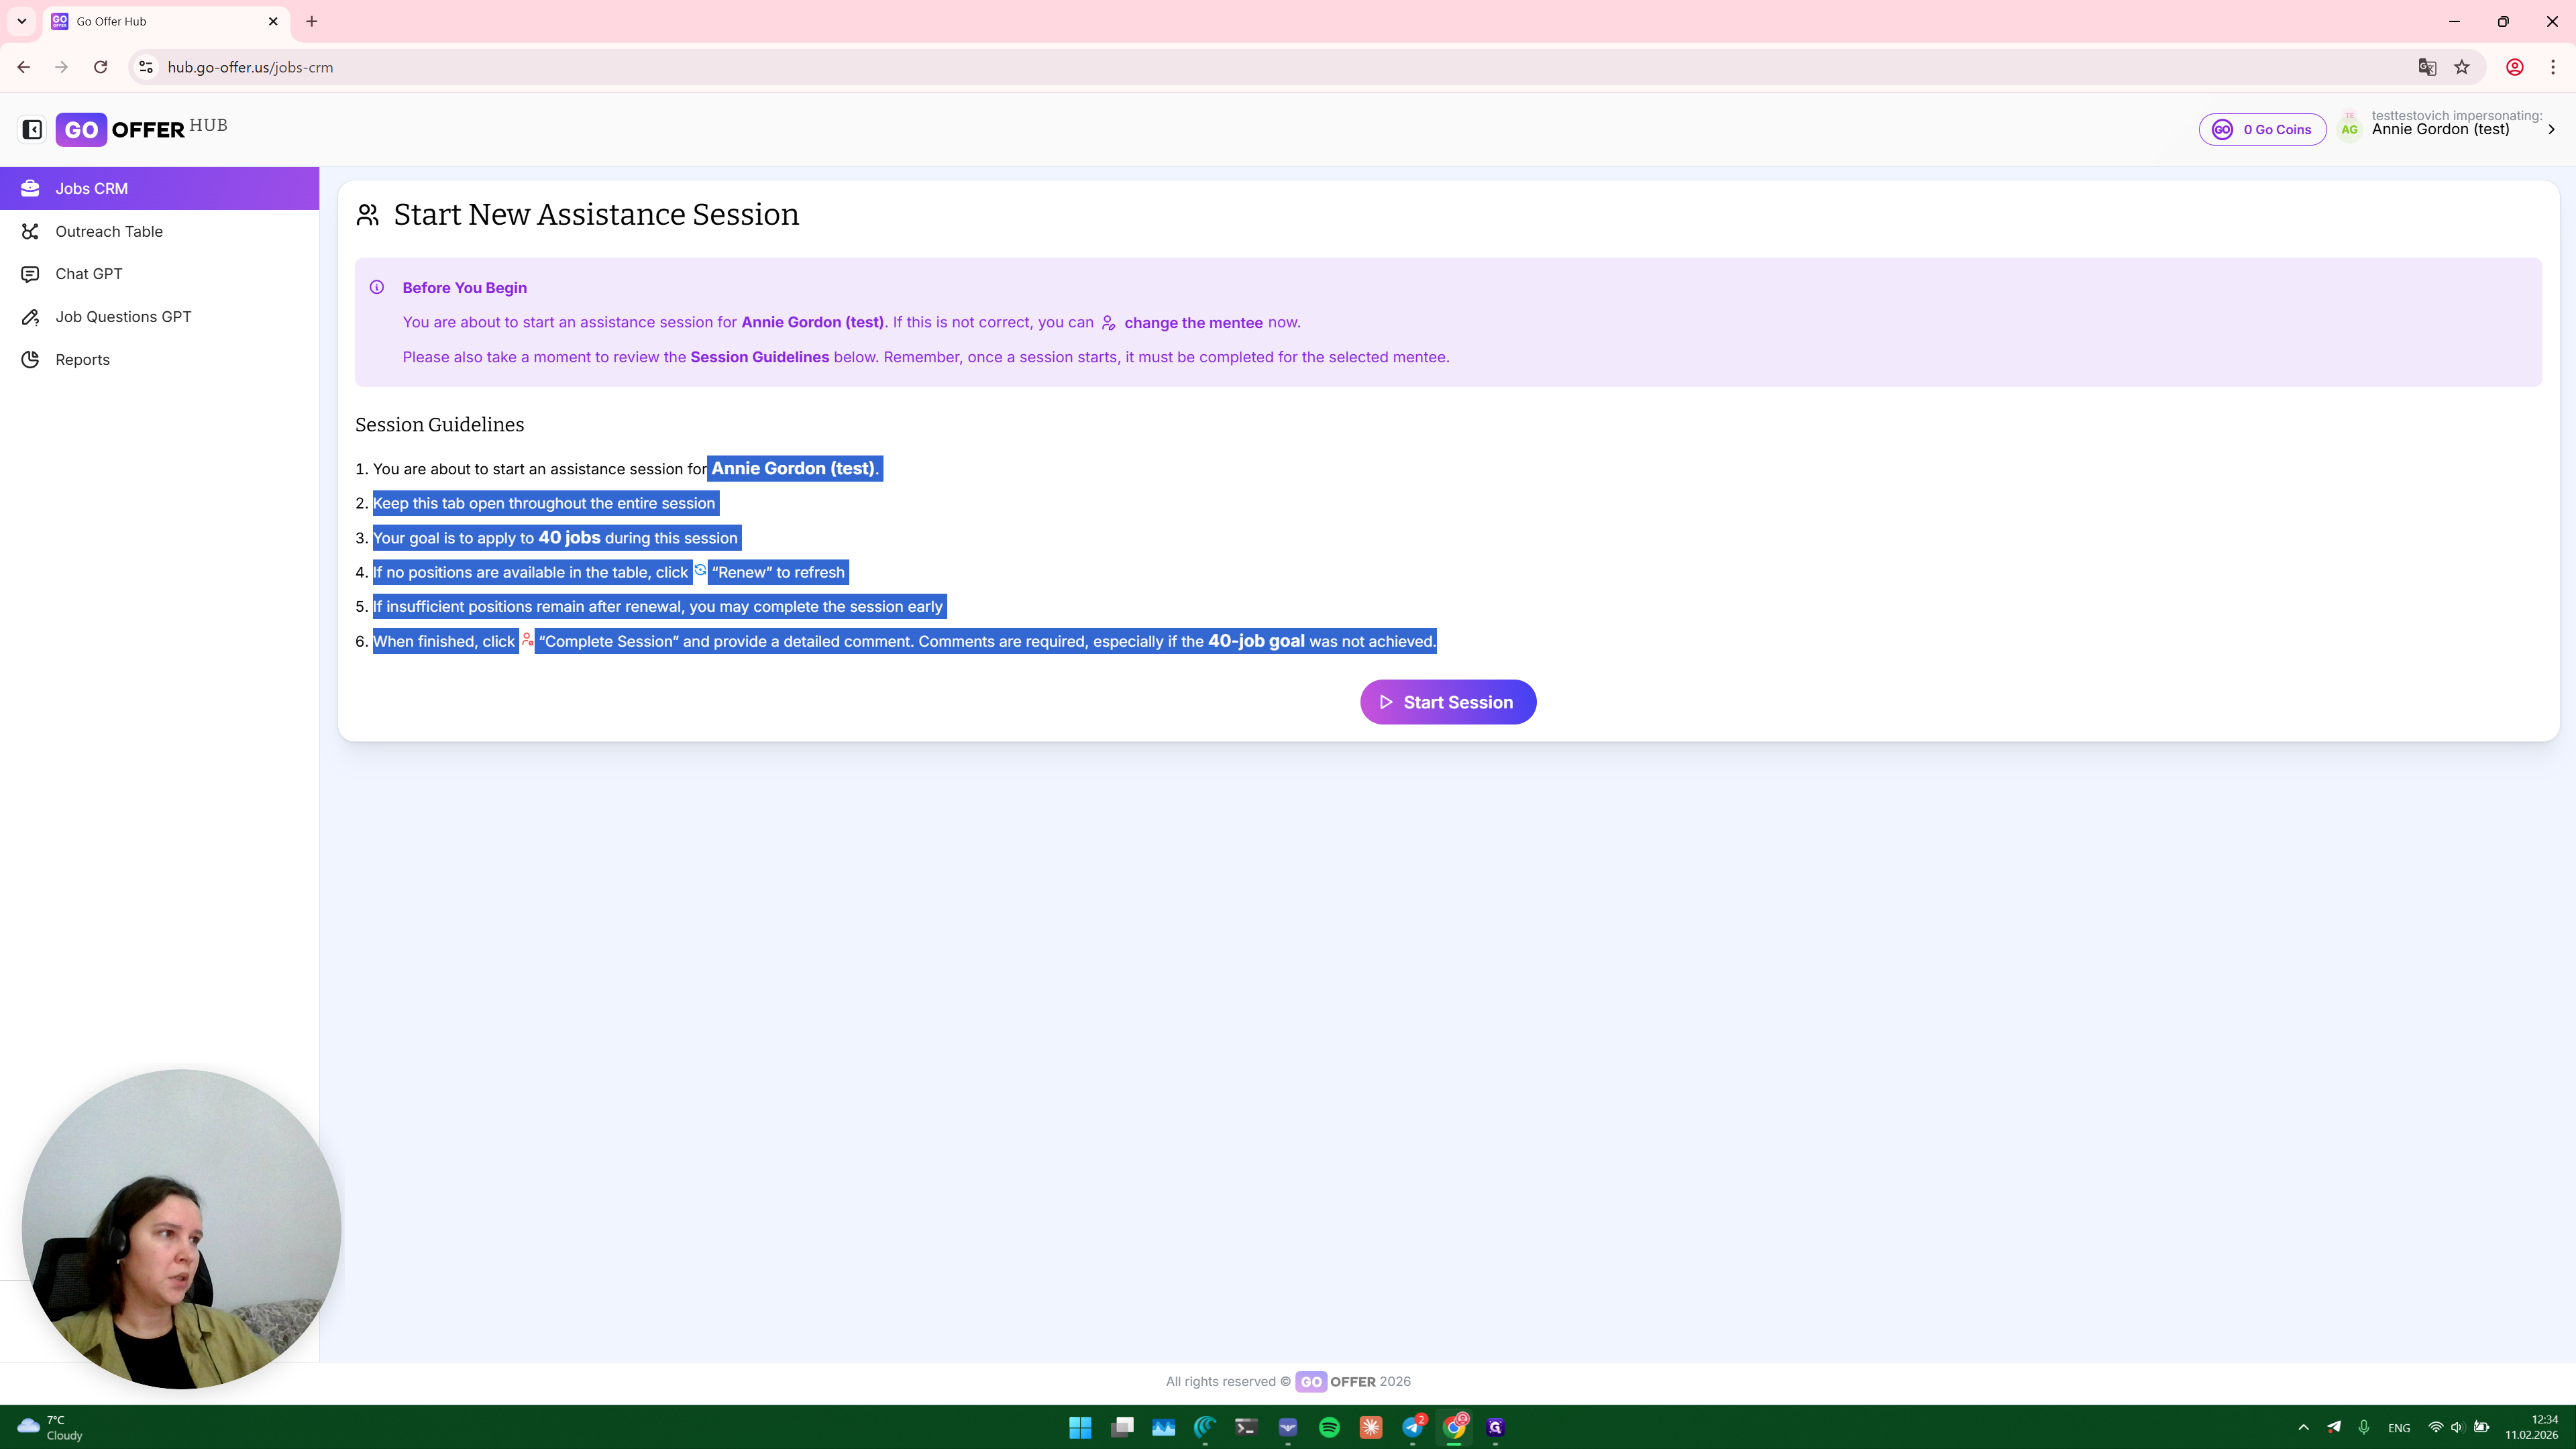Viewport: 2576px width, 1449px height.
Task: Expand the tab search dropdown arrow
Action: click(x=21, y=21)
